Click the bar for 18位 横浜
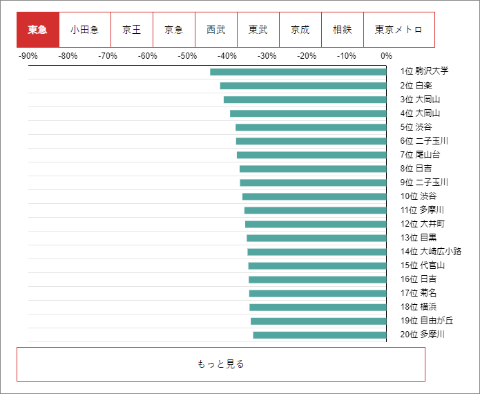Viewport: 480px width, 394px height. [x=318, y=308]
